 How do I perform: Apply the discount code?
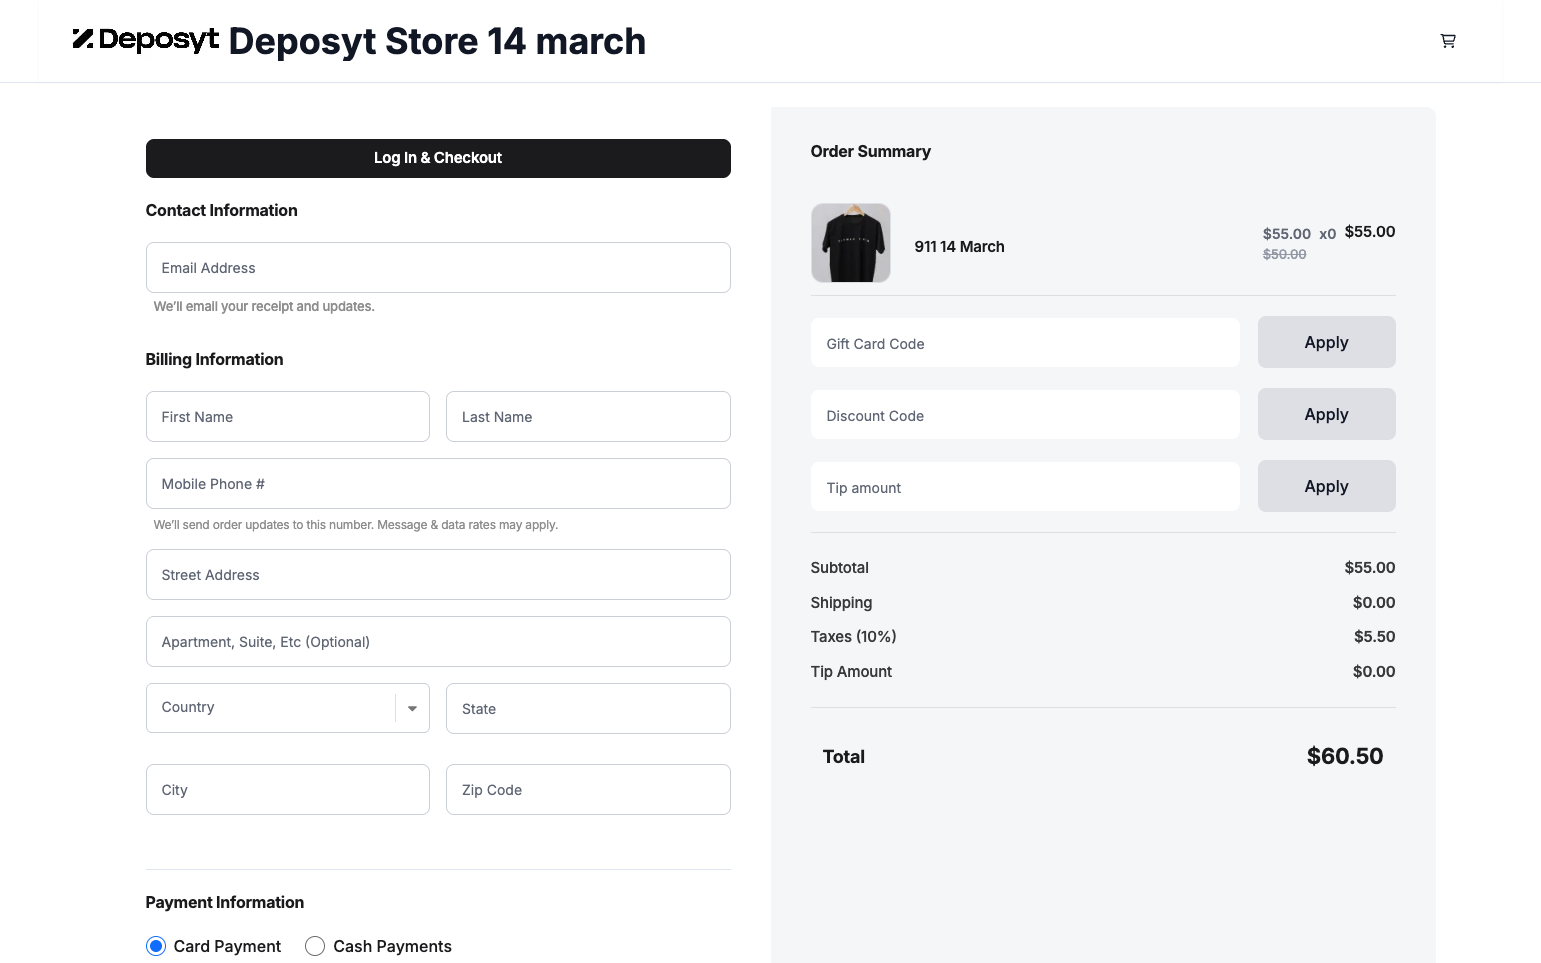click(1326, 414)
